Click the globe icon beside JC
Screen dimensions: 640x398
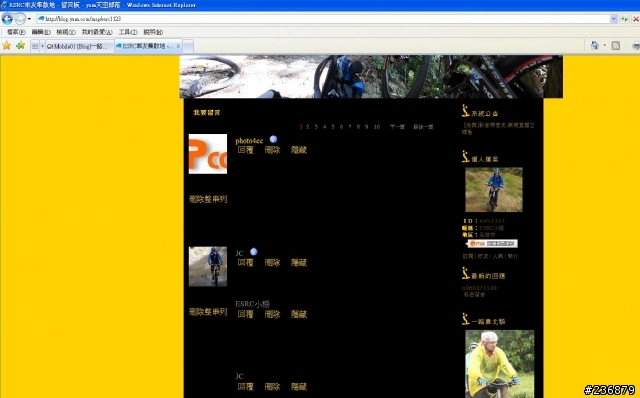click(x=253, y=252)
